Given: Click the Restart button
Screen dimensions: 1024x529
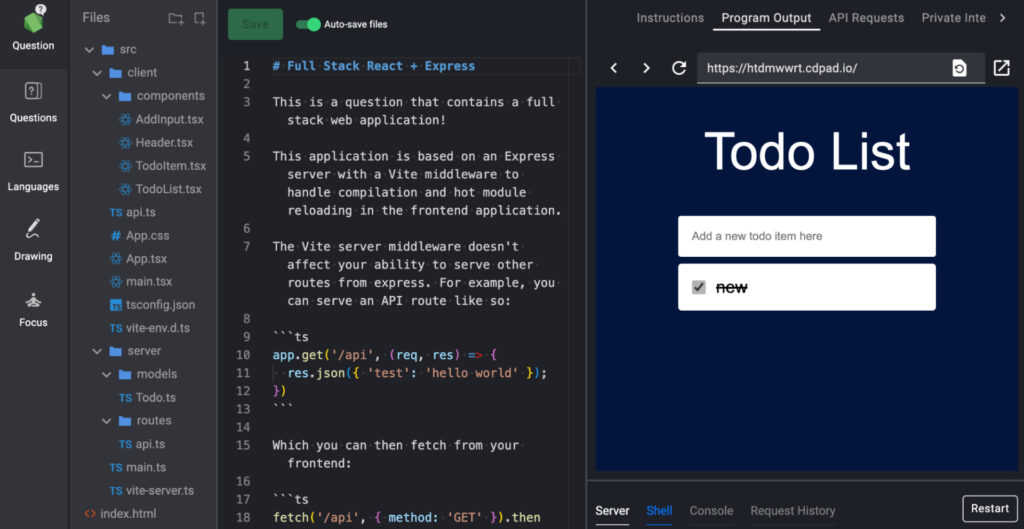Looking at the screenshot, I should (989, 508).
